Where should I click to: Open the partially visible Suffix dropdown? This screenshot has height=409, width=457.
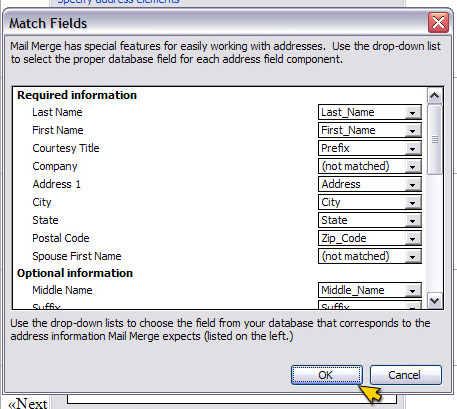pyautogui.click(x=412, y=306)
